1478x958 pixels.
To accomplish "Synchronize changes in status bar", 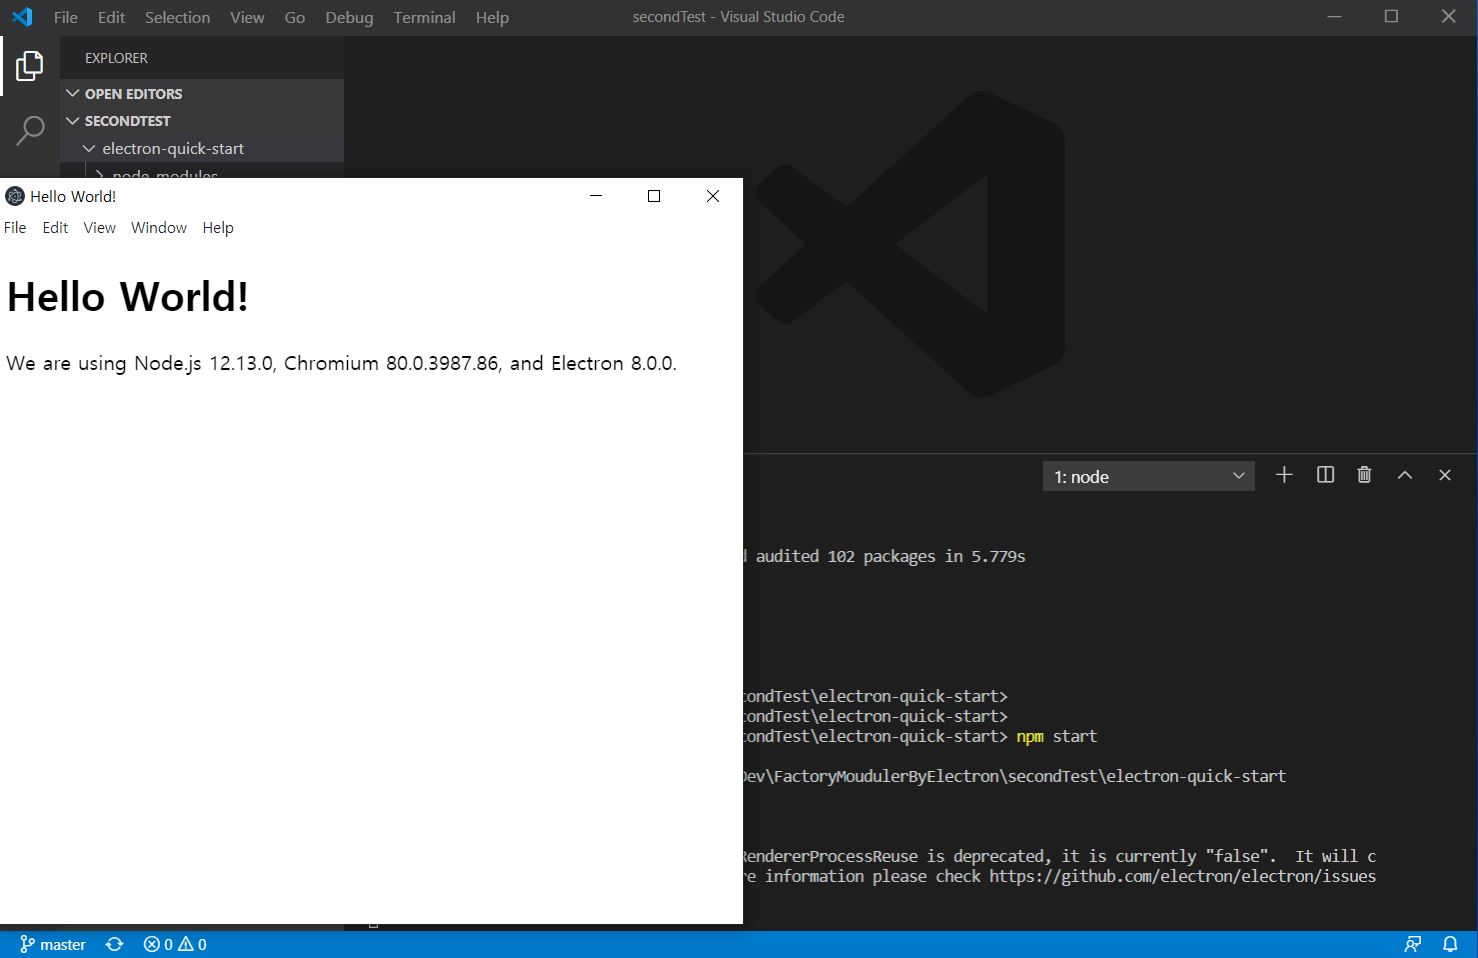I will pyautogui.click(x=115, y=944).
